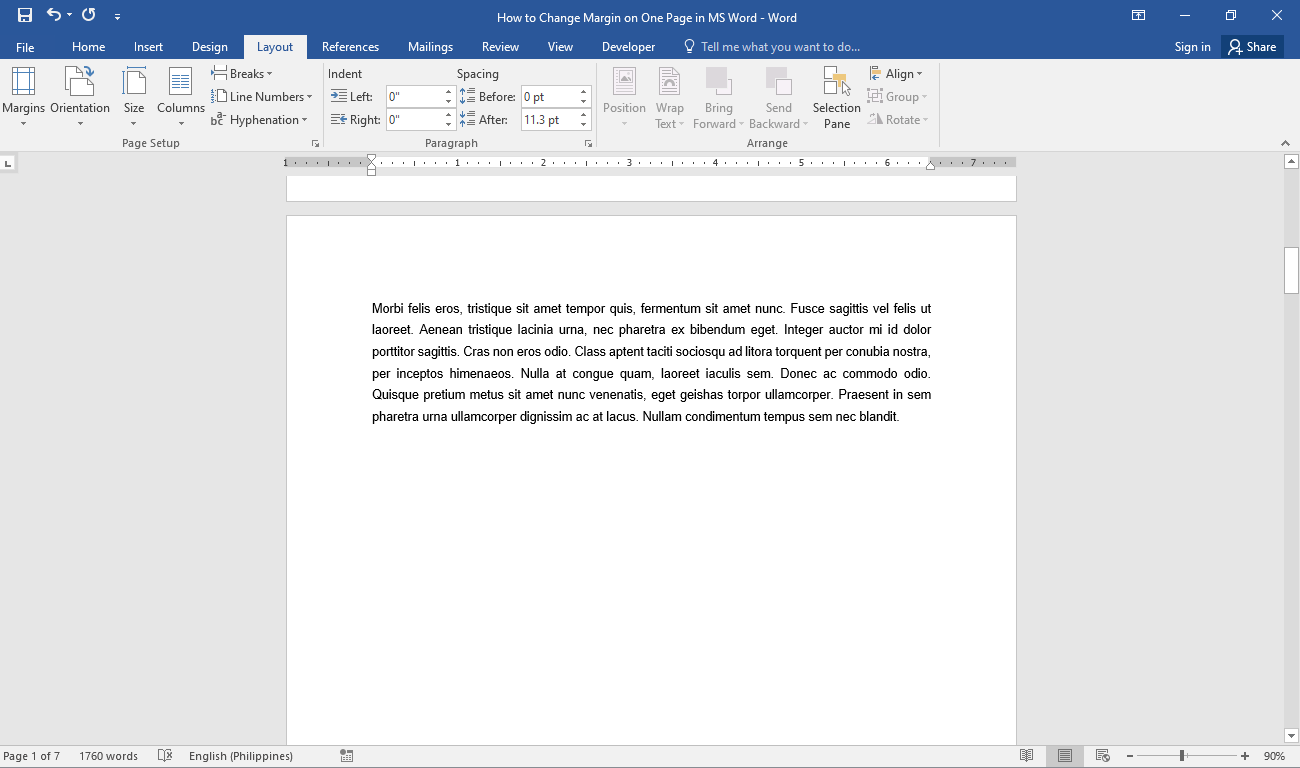The width and height of the screenshot is (1300, 768).
Task: Click the Spacing After input field
Action: click(x=548, y=119)
